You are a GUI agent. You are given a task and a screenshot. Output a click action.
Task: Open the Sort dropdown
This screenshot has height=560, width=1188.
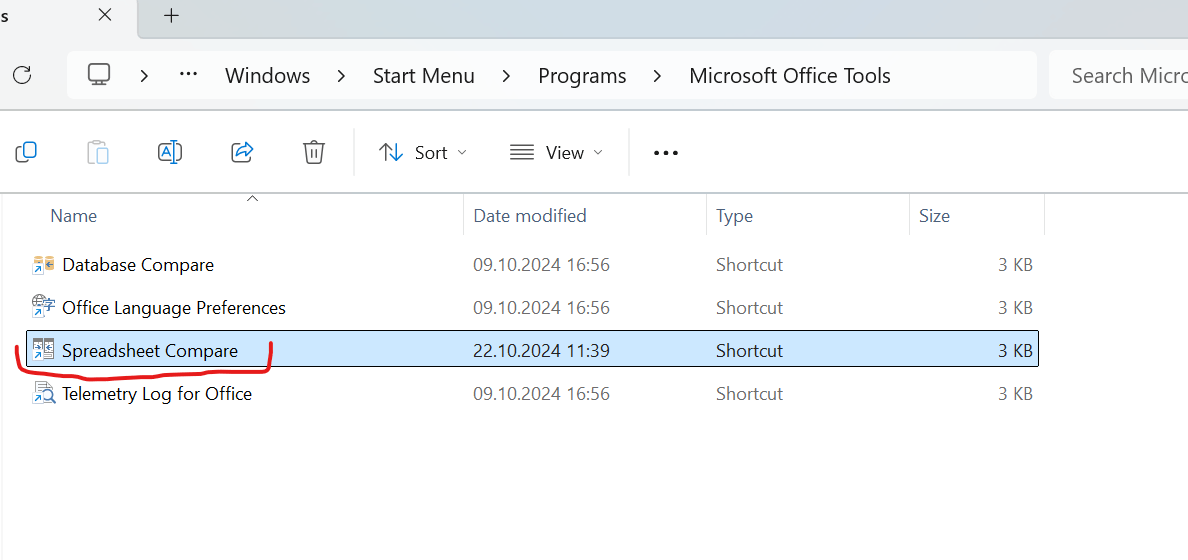click(x=423, y=152)
